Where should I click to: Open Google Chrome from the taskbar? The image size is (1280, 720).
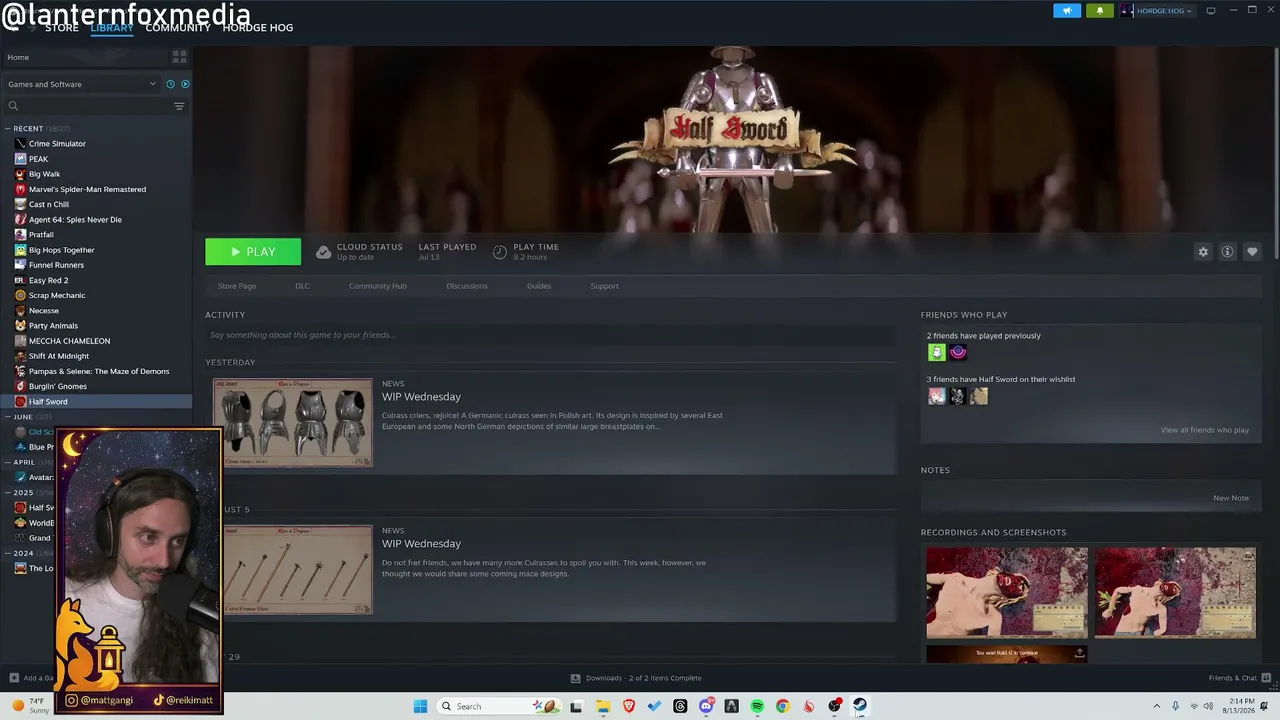pyautogui.click(x=783, y=706)
